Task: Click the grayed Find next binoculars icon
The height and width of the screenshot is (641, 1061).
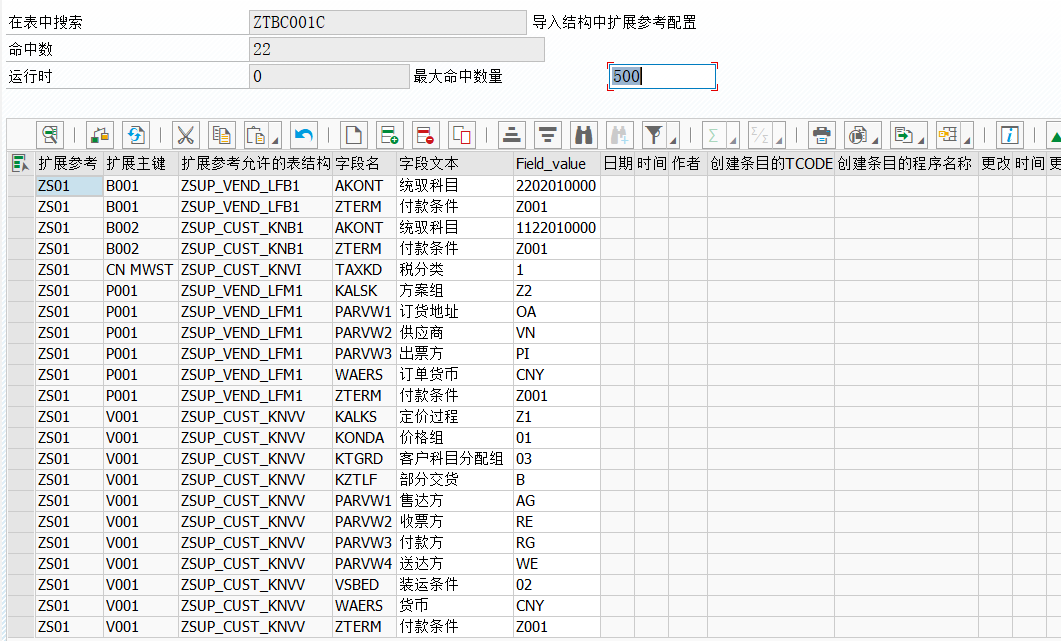Action: (x=620, y=135)
